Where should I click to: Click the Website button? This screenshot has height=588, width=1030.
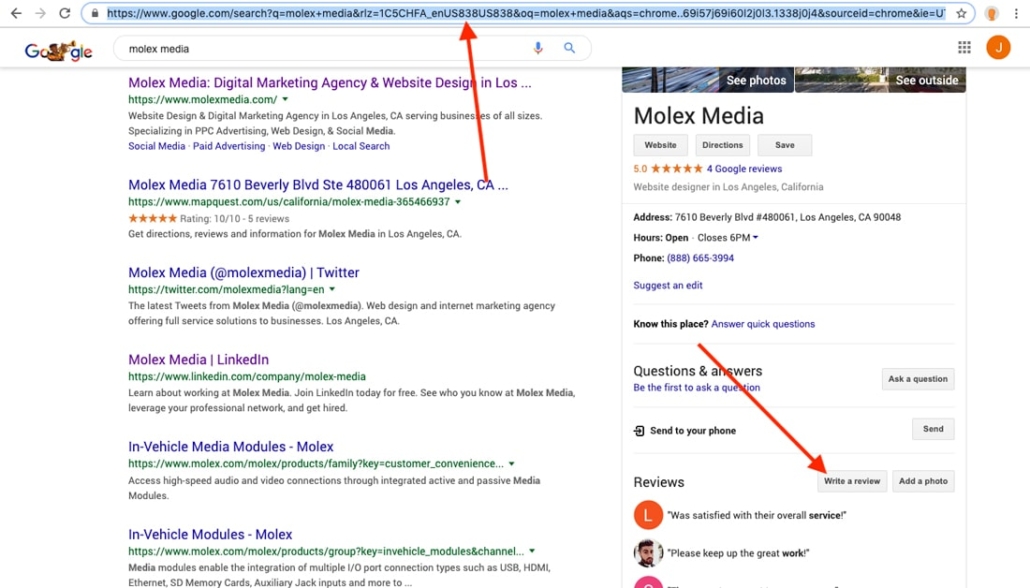(660, 145)
